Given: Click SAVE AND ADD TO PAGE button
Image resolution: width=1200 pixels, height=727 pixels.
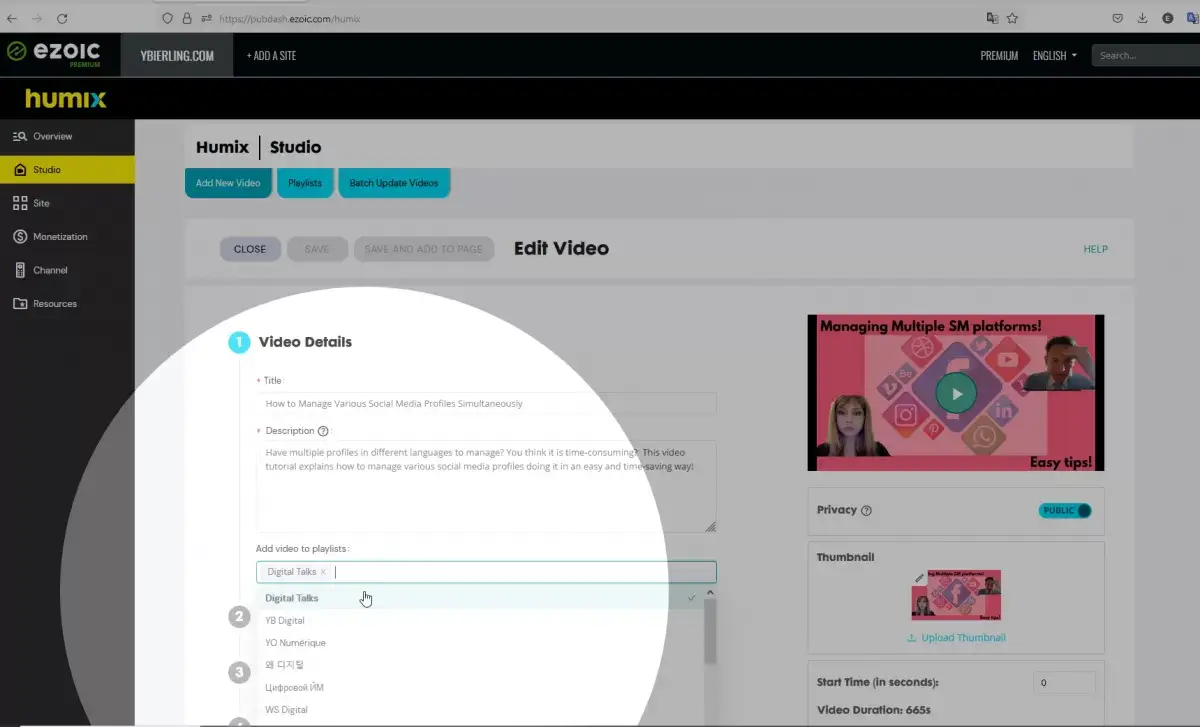Looking at the screenshot, I should [424, 249].
